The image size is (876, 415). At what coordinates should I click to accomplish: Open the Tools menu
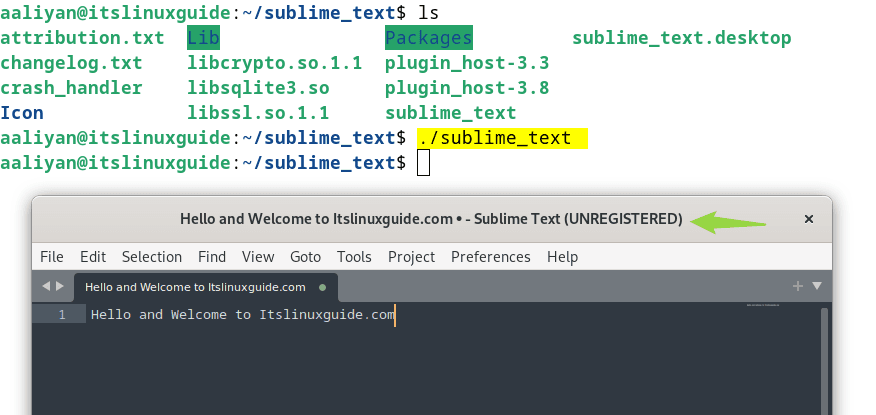click(x=354, y=257)
